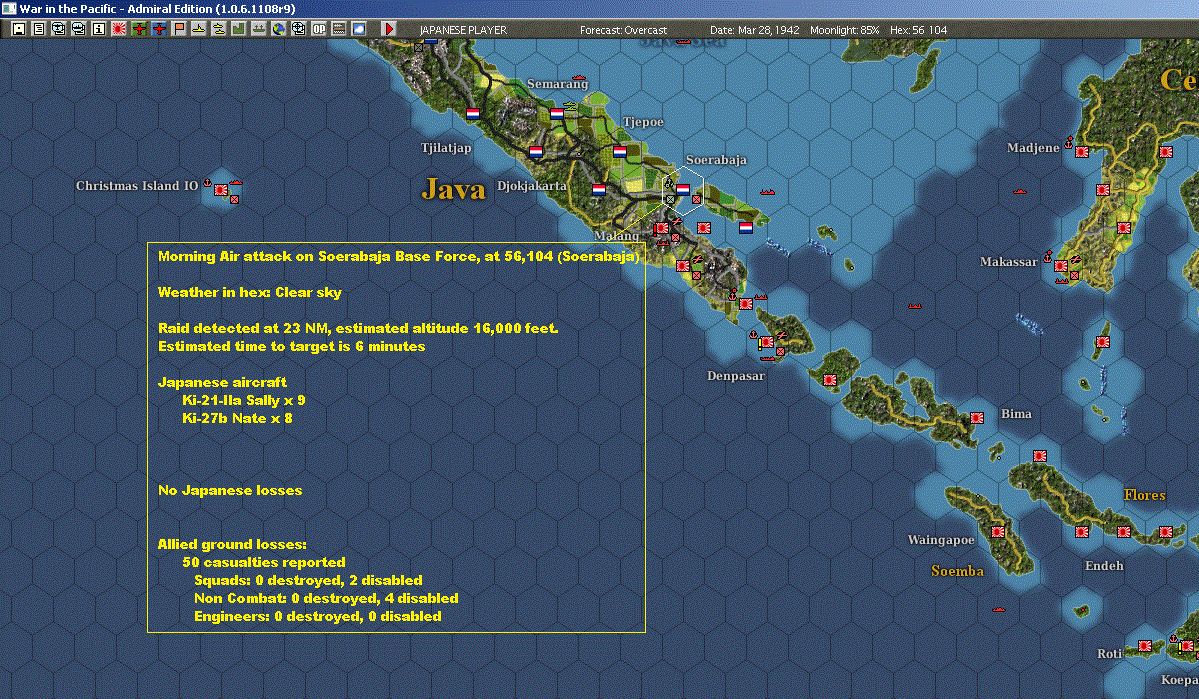Click the Makassar city label
Image resolution: width=1199 pixels, height=699 pixels.
coord(1009,262)
